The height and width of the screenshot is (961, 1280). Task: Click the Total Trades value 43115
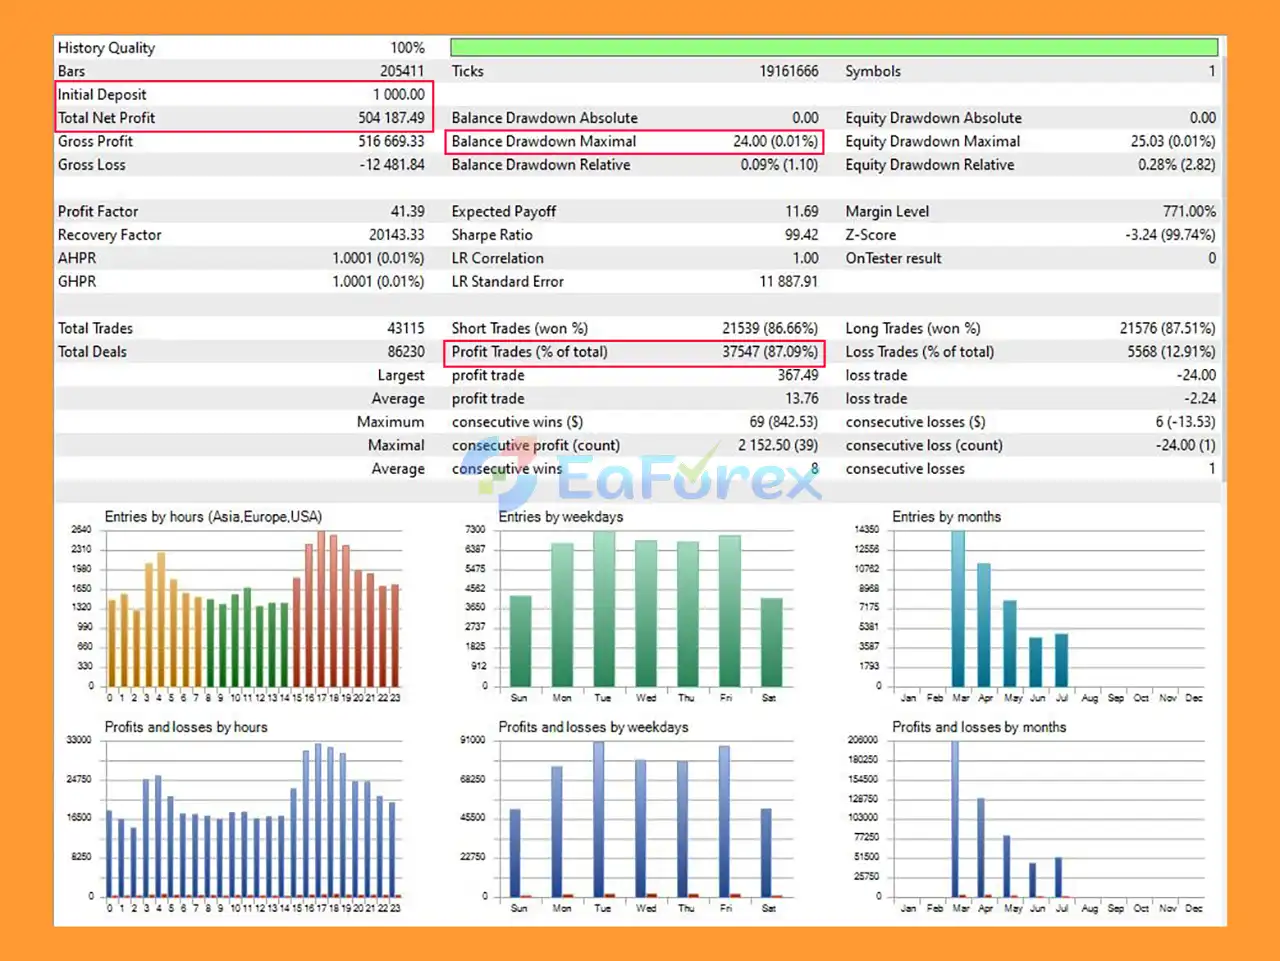click(x=405, y=328)
